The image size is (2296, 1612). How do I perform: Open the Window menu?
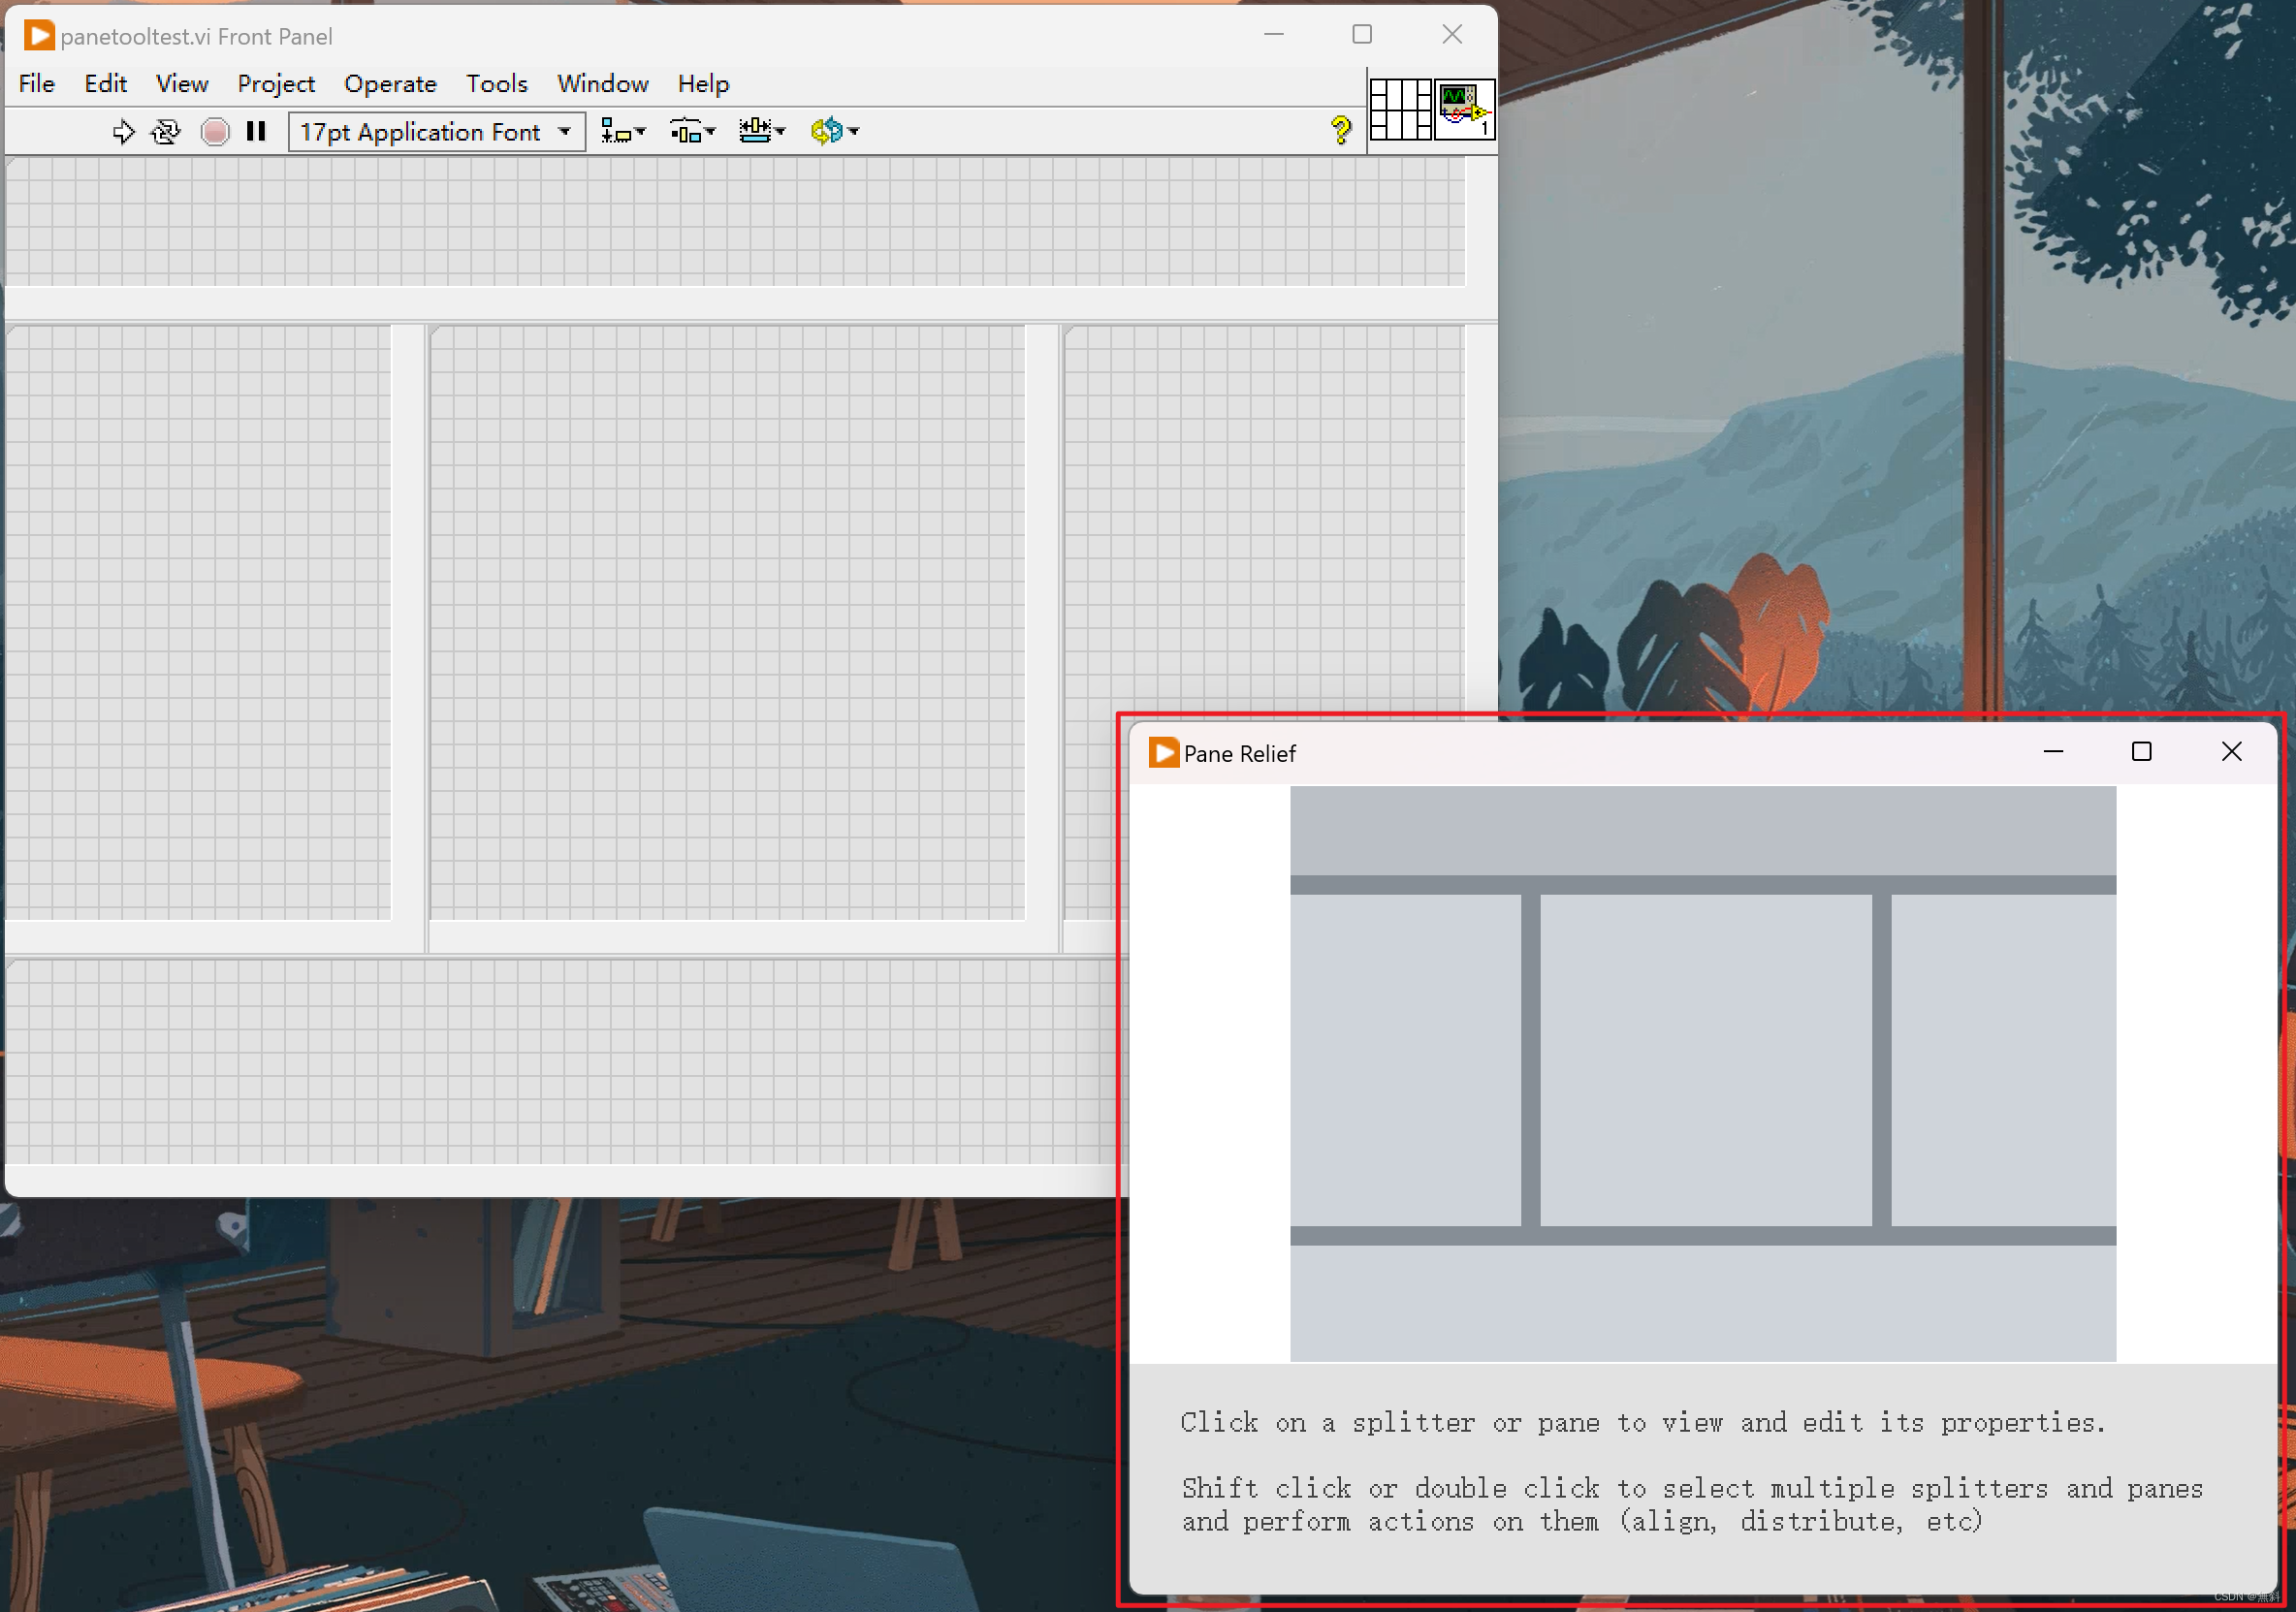click(x=602, y=84)
